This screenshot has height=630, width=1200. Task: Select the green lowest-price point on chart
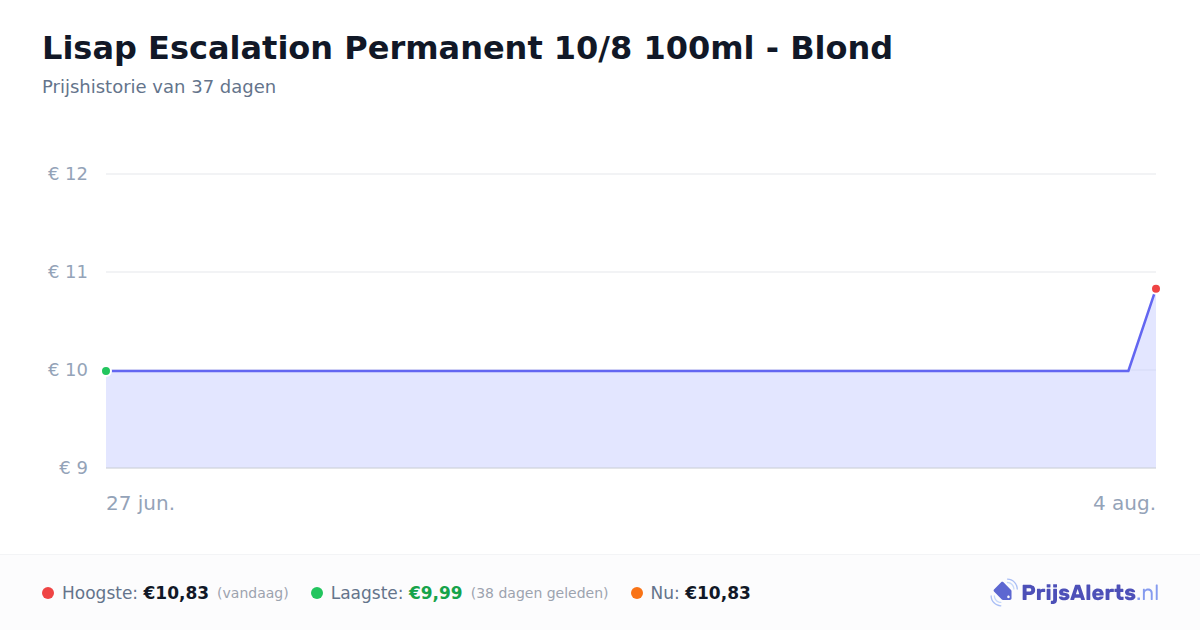click(106, 371)
